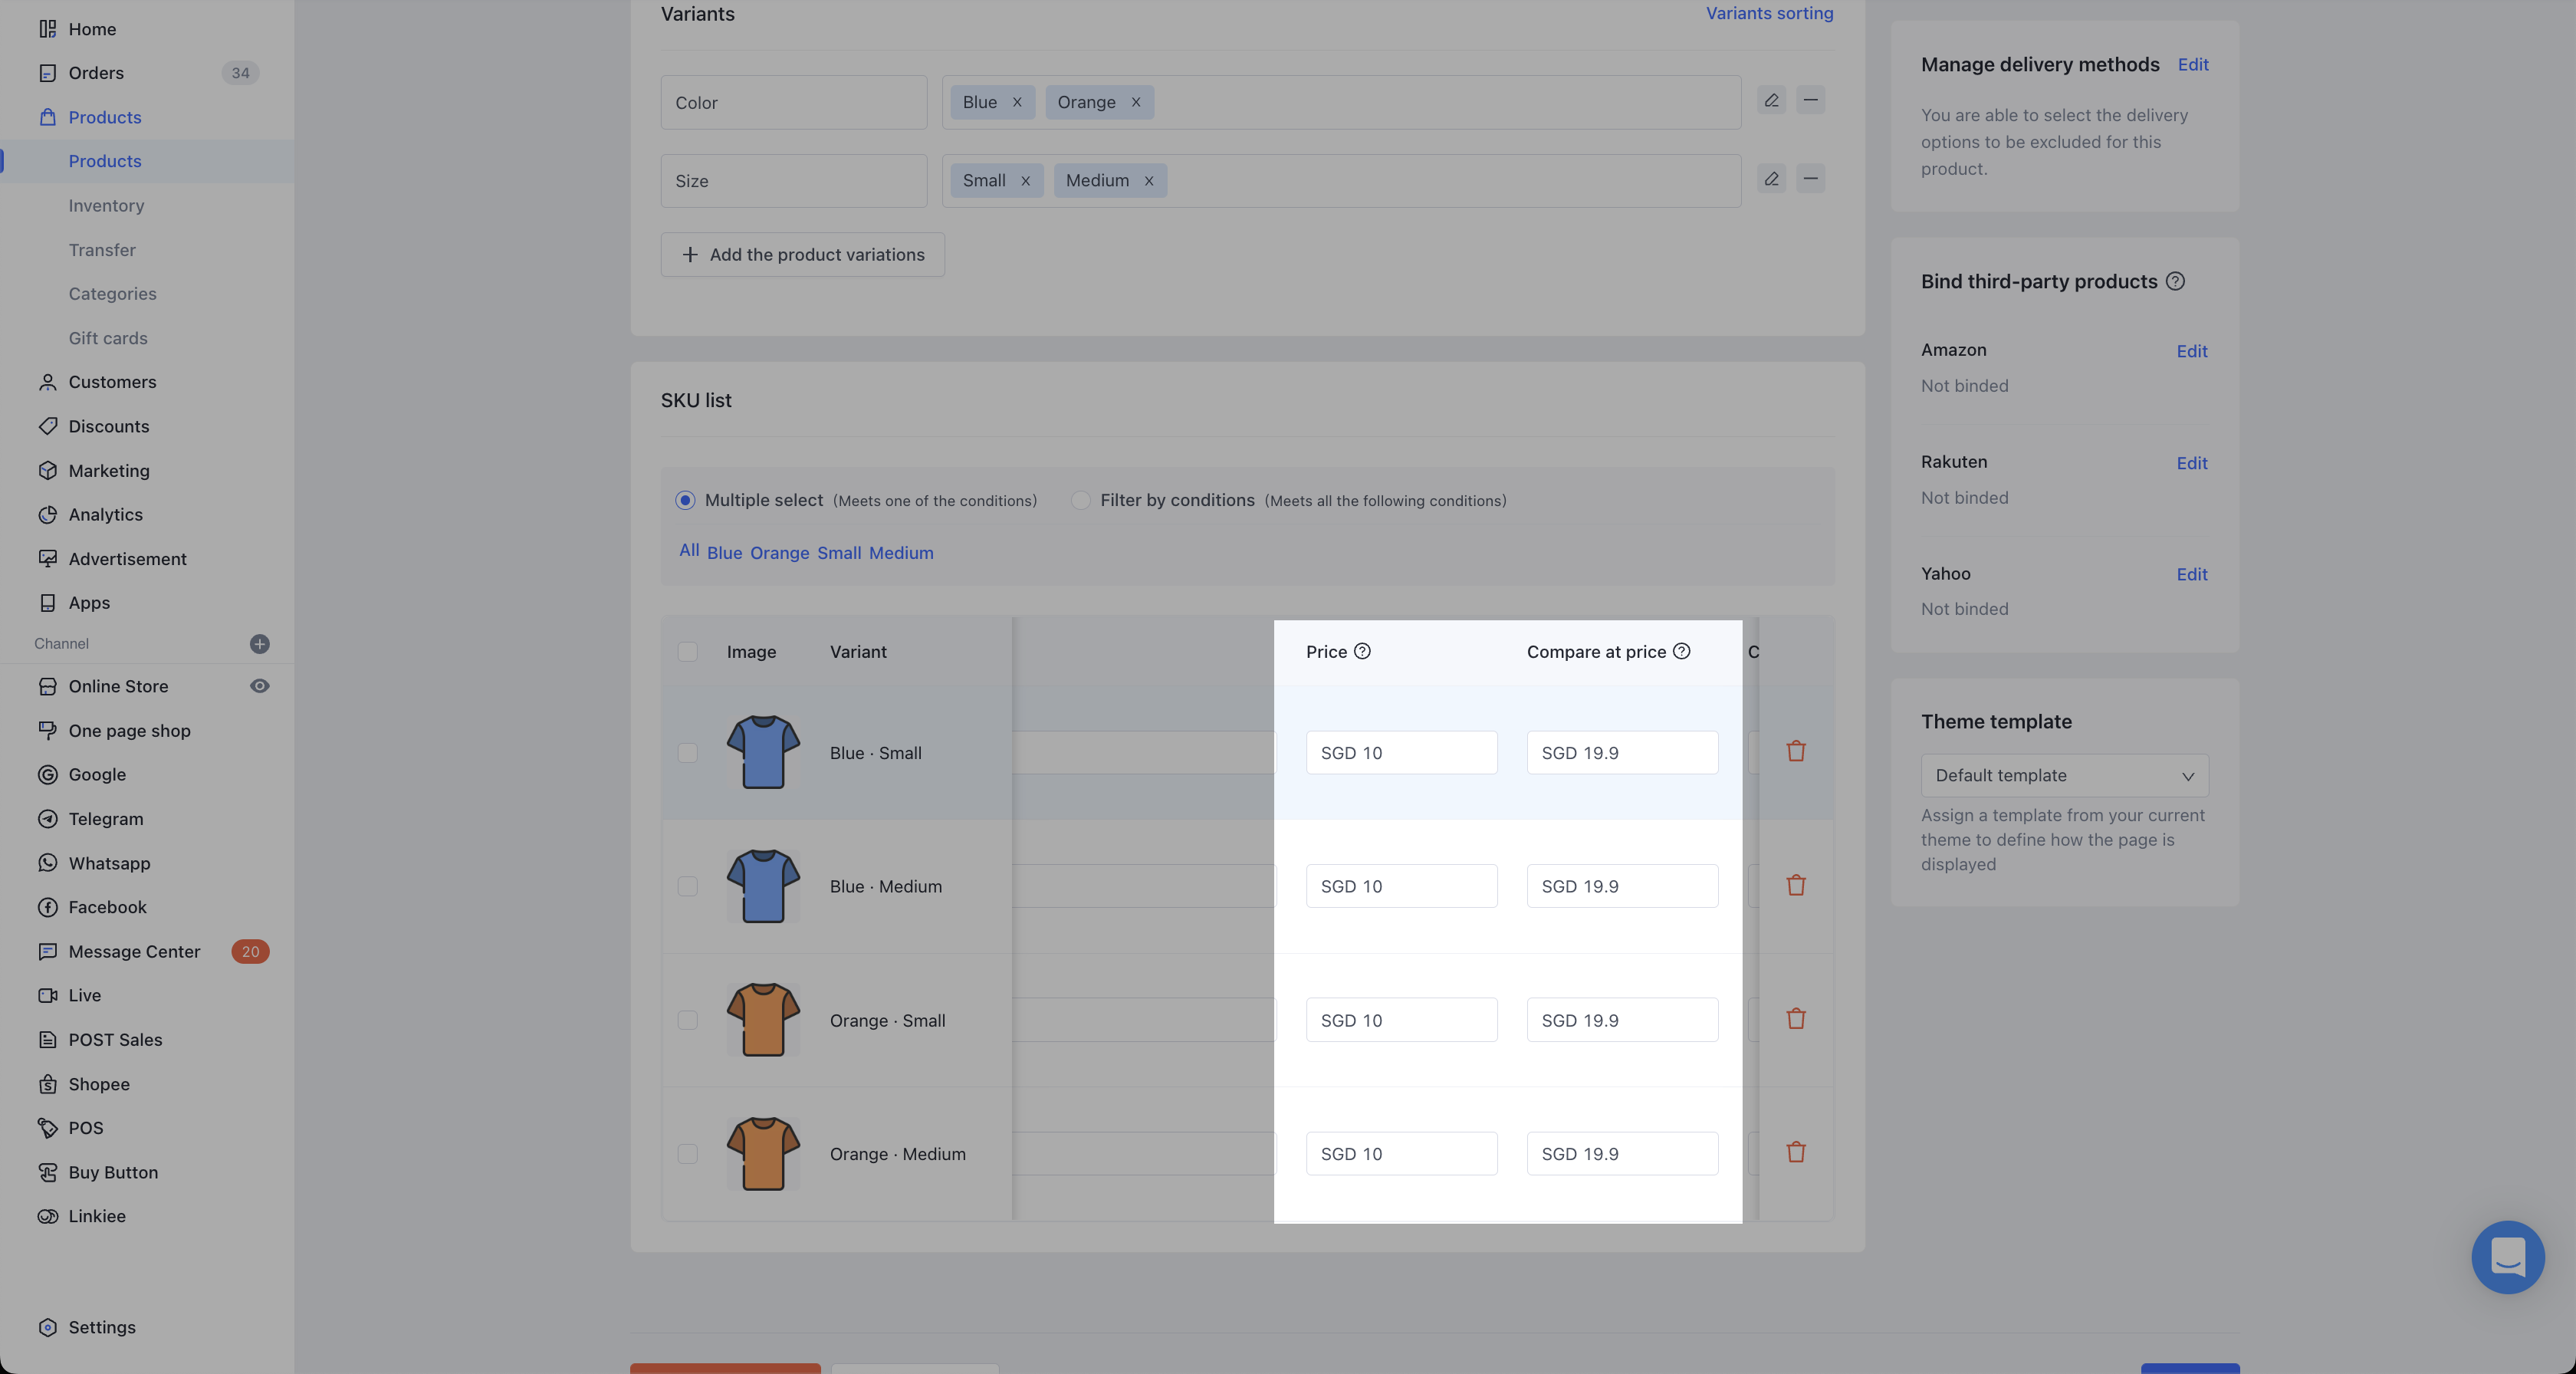Toggle Online Store eye visibility

259,686
